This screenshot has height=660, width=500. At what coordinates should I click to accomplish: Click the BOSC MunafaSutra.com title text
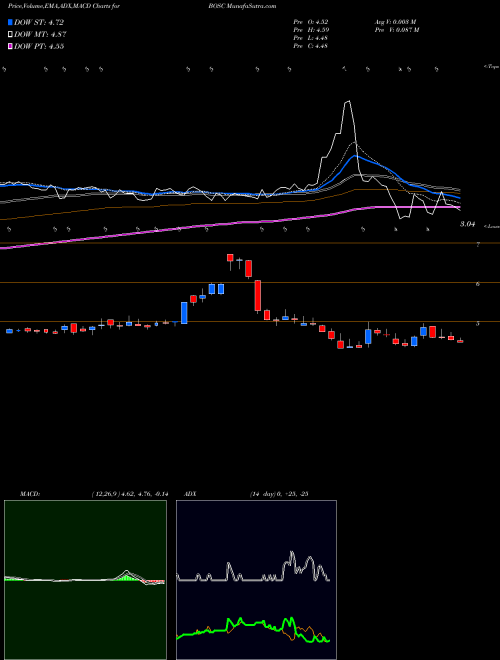click(242, 6)
